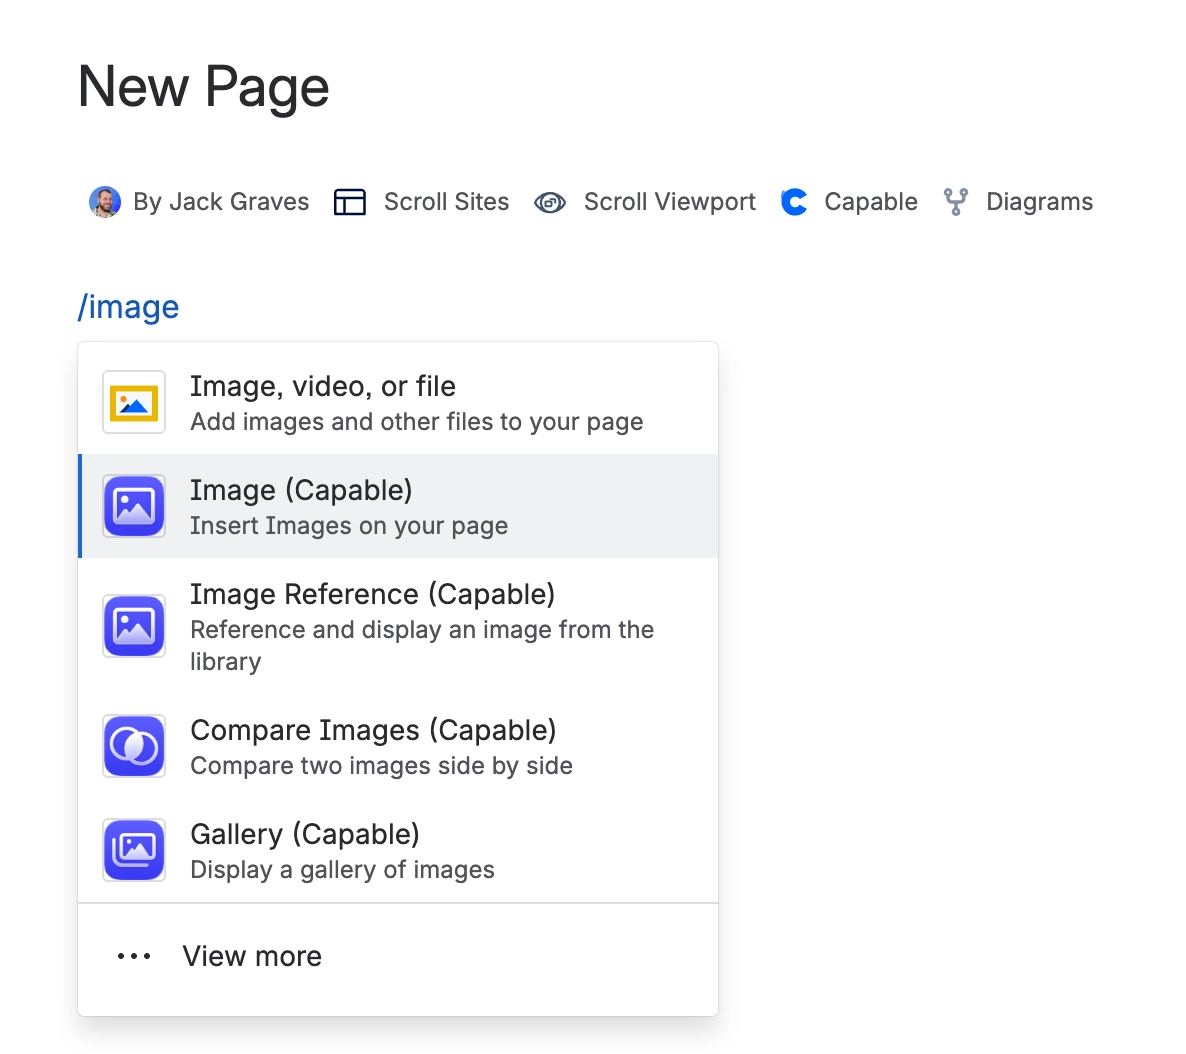
Task: Click the Image Reference (Capable) icon
Action: coord(134,626)
